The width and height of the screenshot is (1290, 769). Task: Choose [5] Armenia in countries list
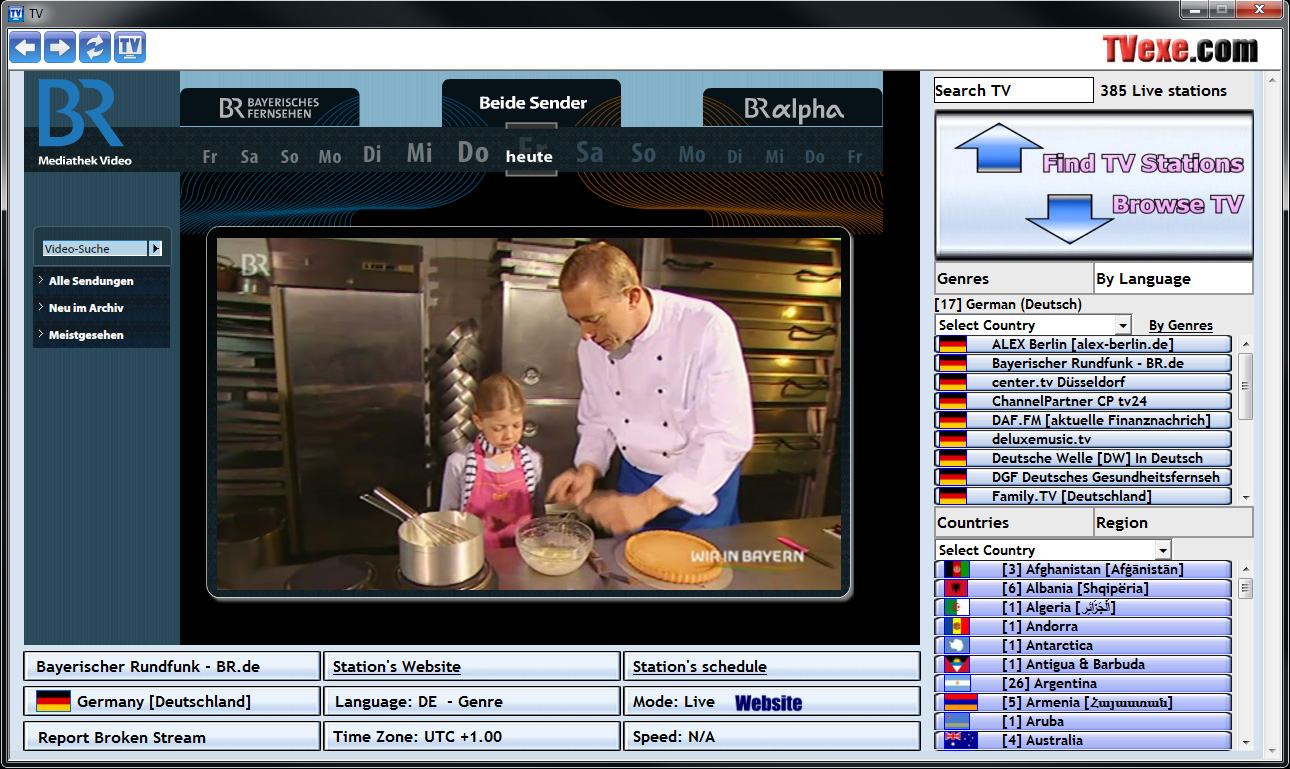1083,702
